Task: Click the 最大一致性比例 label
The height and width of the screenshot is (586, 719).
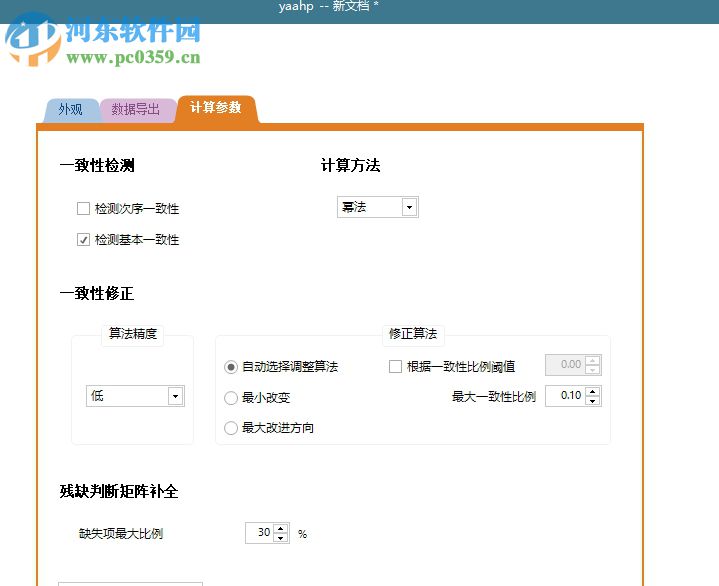Action: point(494,397)
